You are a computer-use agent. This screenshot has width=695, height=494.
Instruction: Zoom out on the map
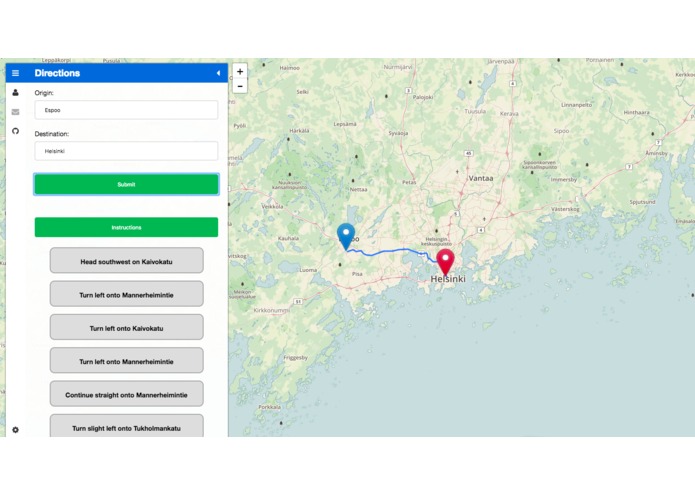click(x=240, y=86)
